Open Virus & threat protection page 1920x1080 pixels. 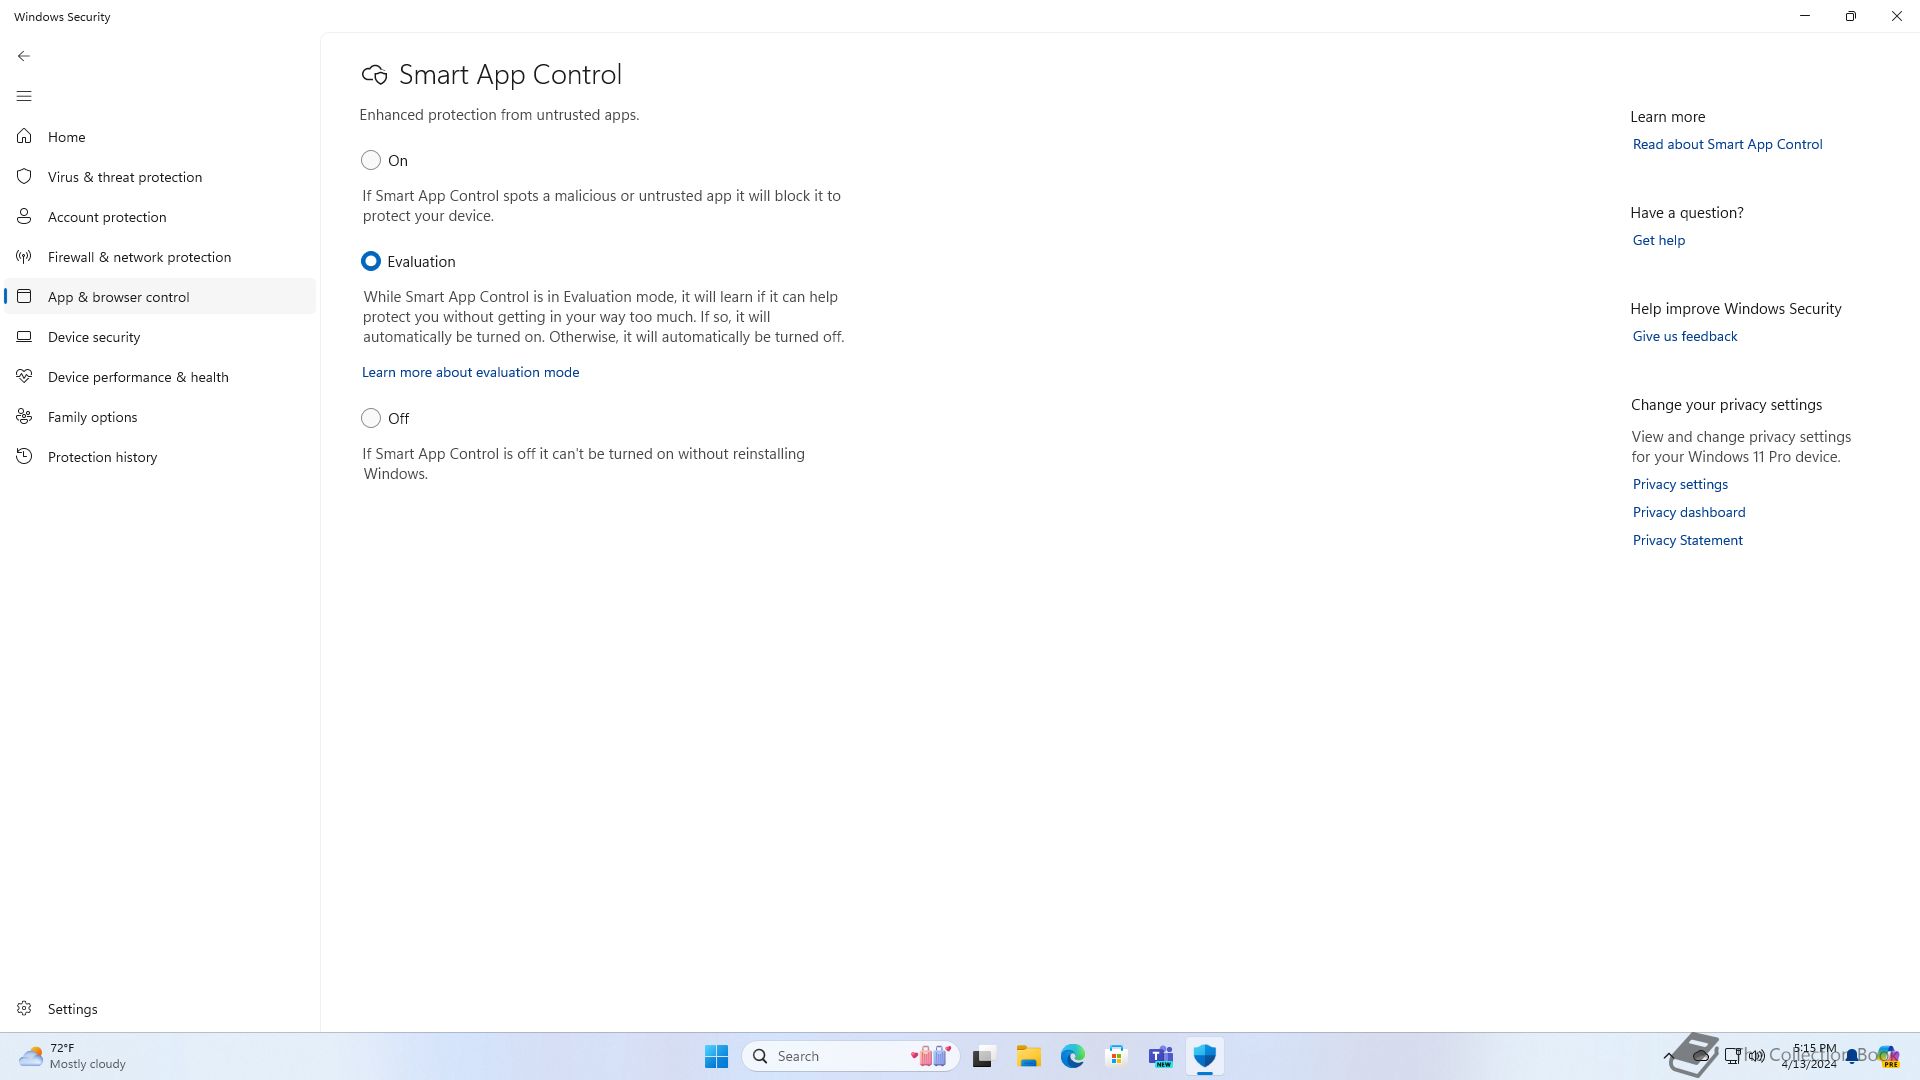tap(160, 176)
